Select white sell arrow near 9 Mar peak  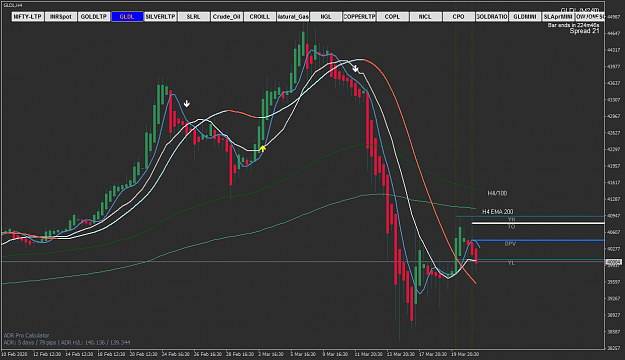coord(356,69)
